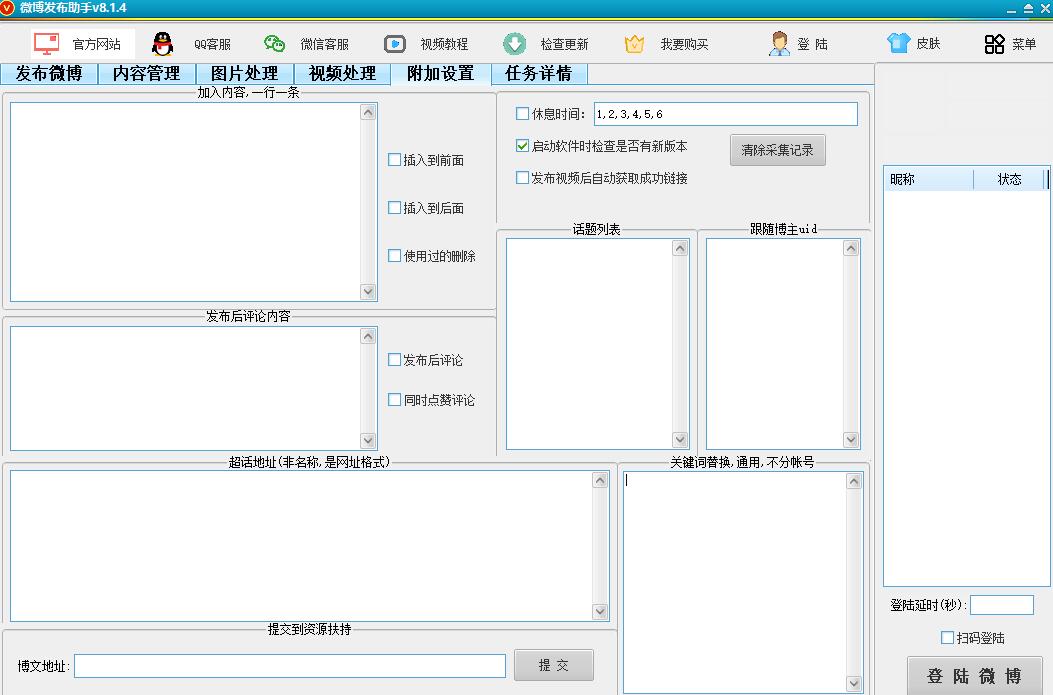
Task: Open the 菜单 grid icon
Action: 994,44
